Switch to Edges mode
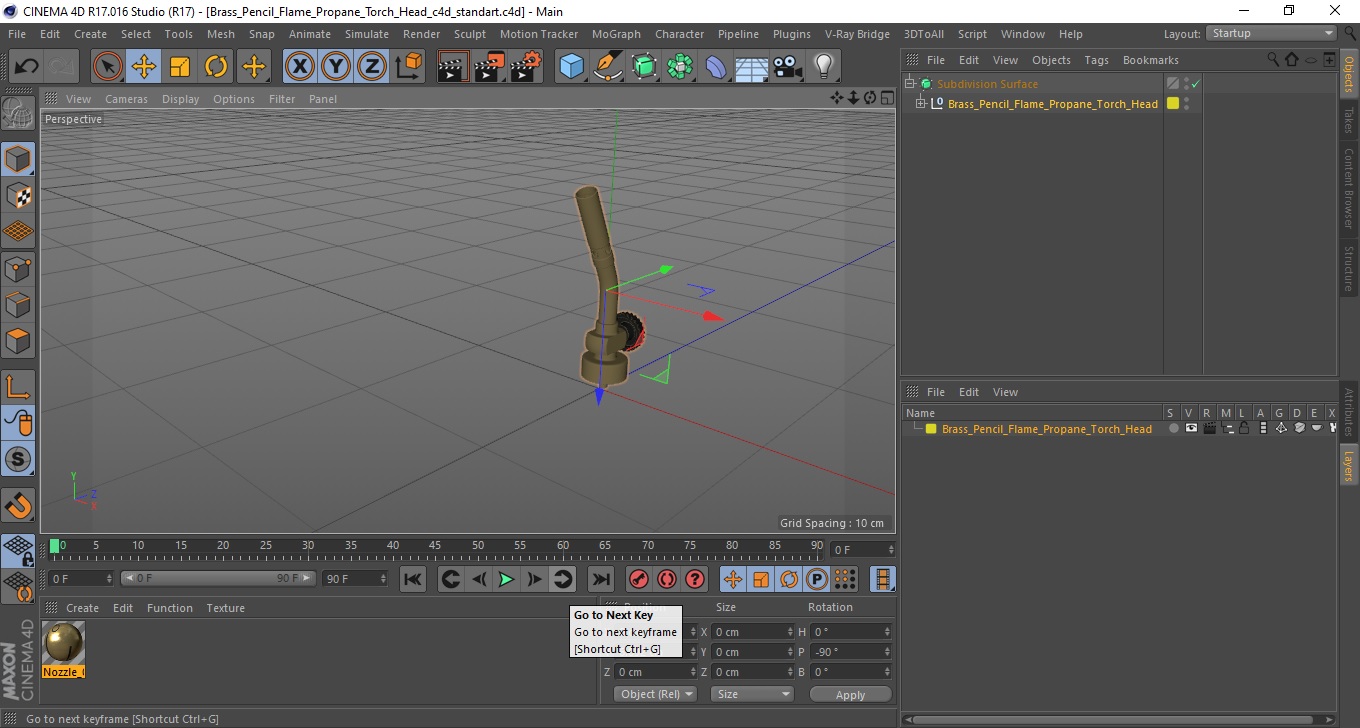Viewport: 1360px width, 728px height. [18, 304]
